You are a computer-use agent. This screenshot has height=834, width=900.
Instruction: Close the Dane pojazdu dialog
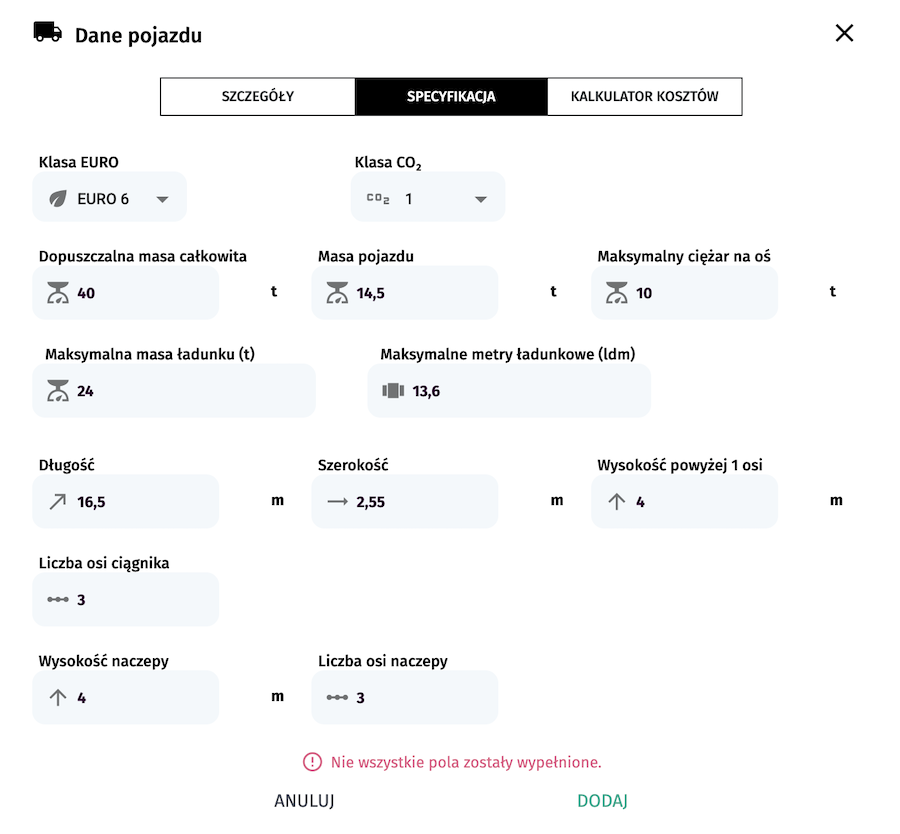click(x=844, y=33)
